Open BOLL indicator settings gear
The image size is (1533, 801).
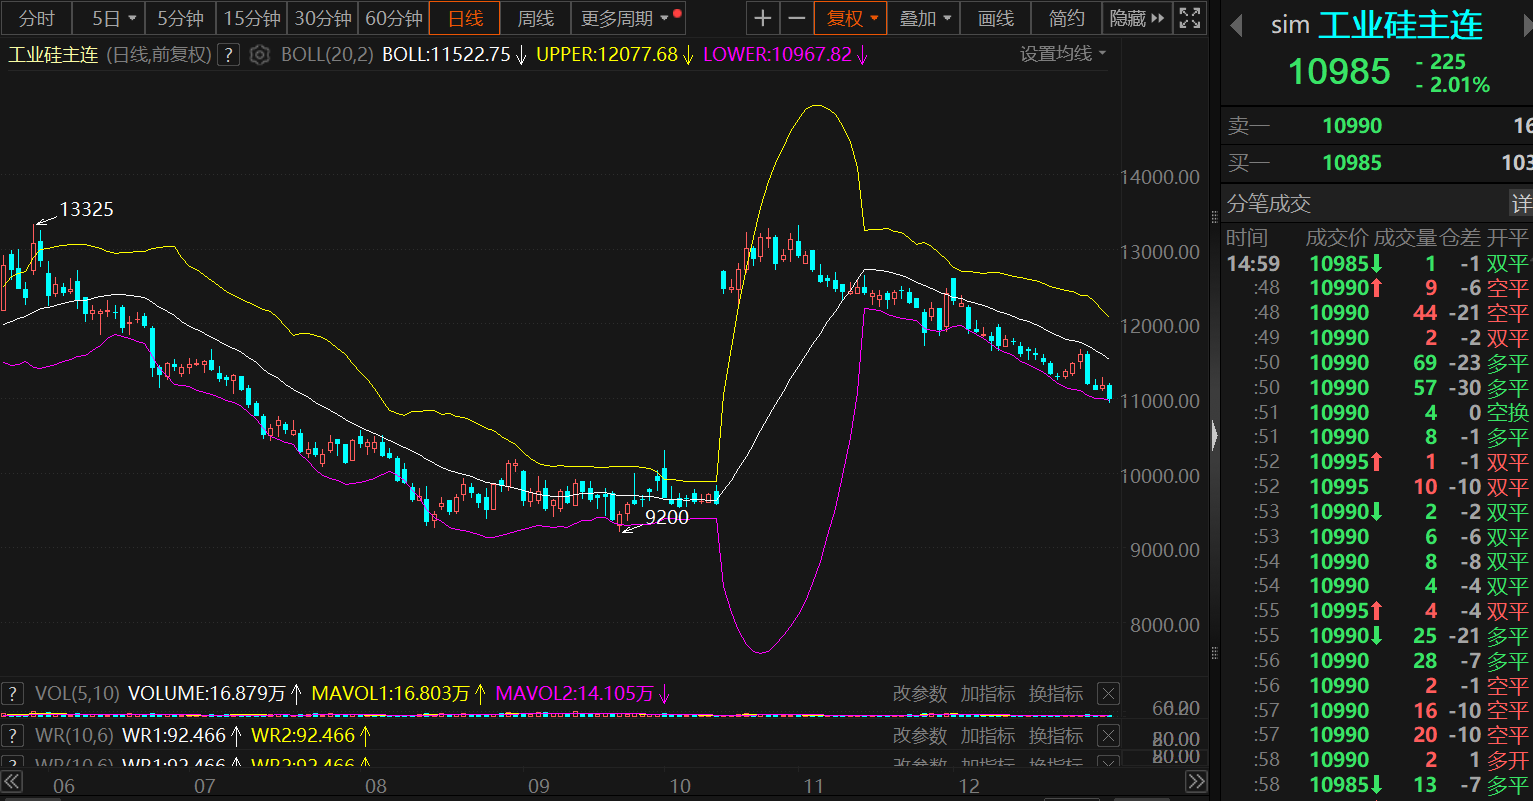click(259, 55)
